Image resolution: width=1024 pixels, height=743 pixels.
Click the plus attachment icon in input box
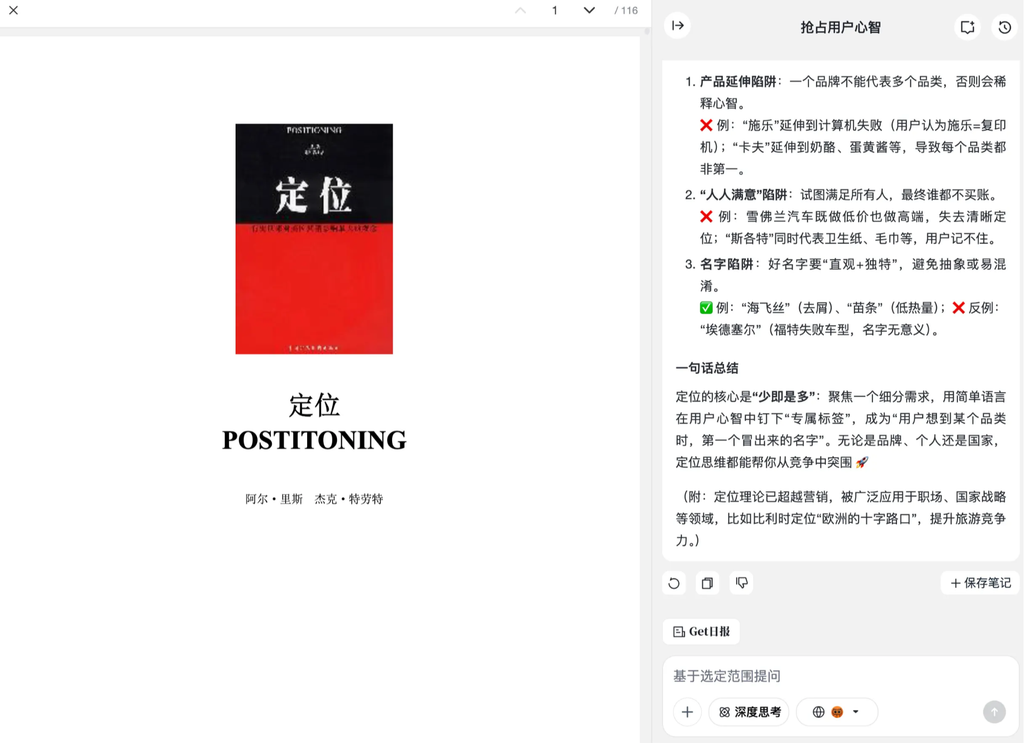tap(687, 712)
